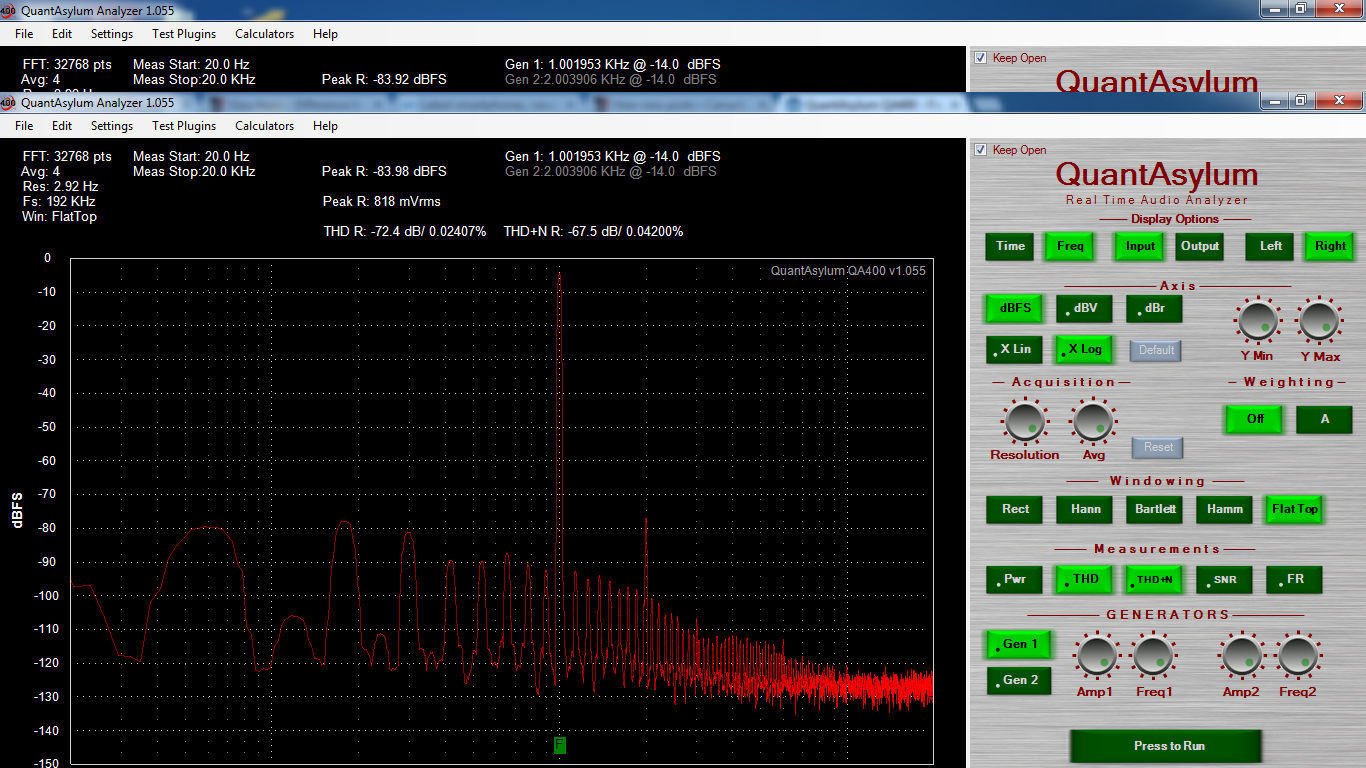Select the Rect window function
Image resolution: width=1366 pixels, height=768 pixels.
1014,509
